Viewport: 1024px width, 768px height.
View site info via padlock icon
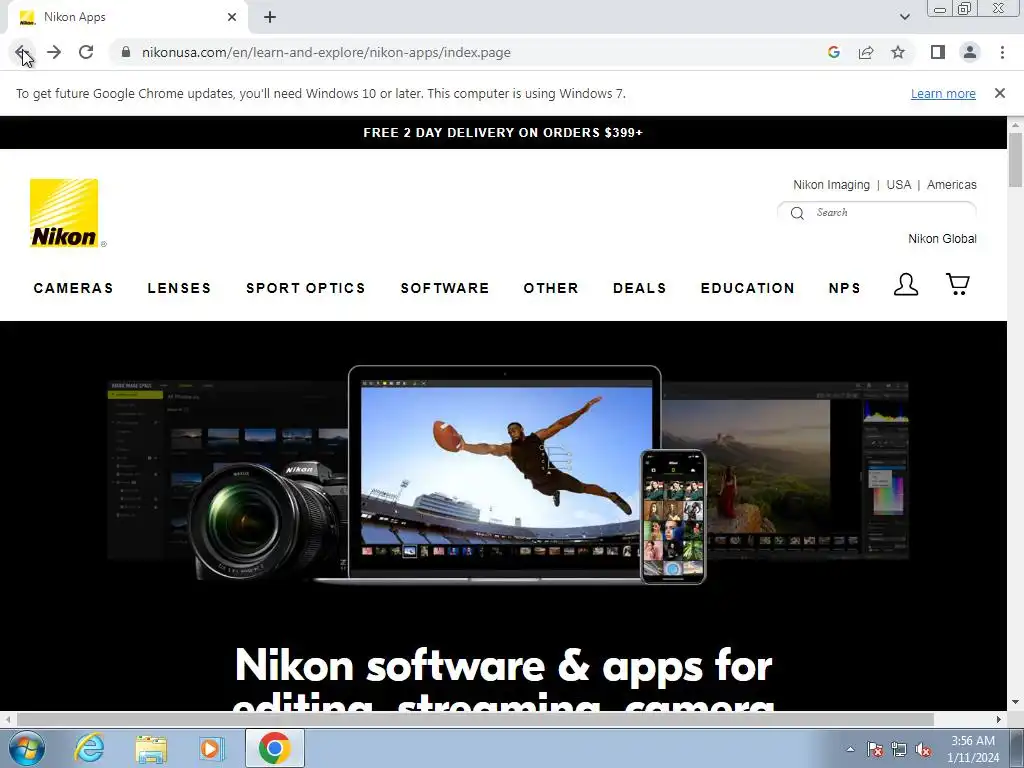[x=126, y=52]
